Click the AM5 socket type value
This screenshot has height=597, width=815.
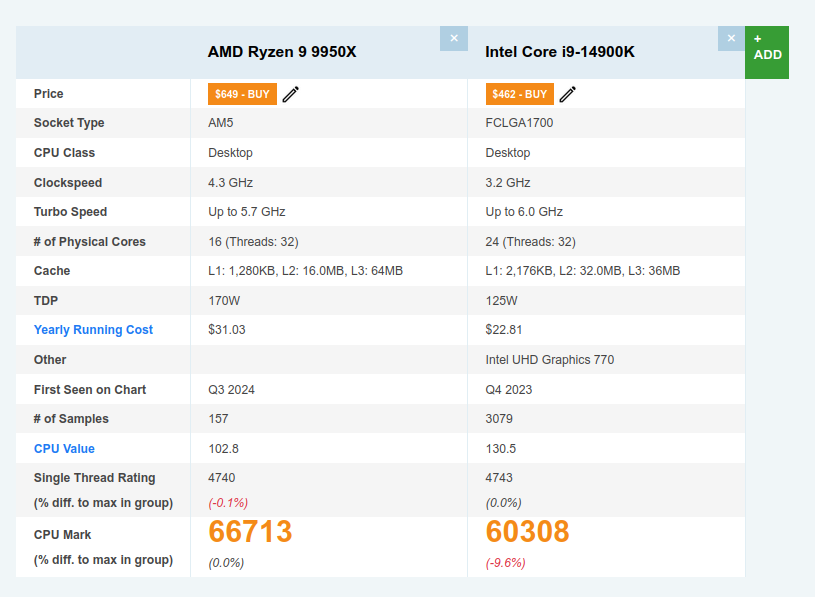point(221,123)
